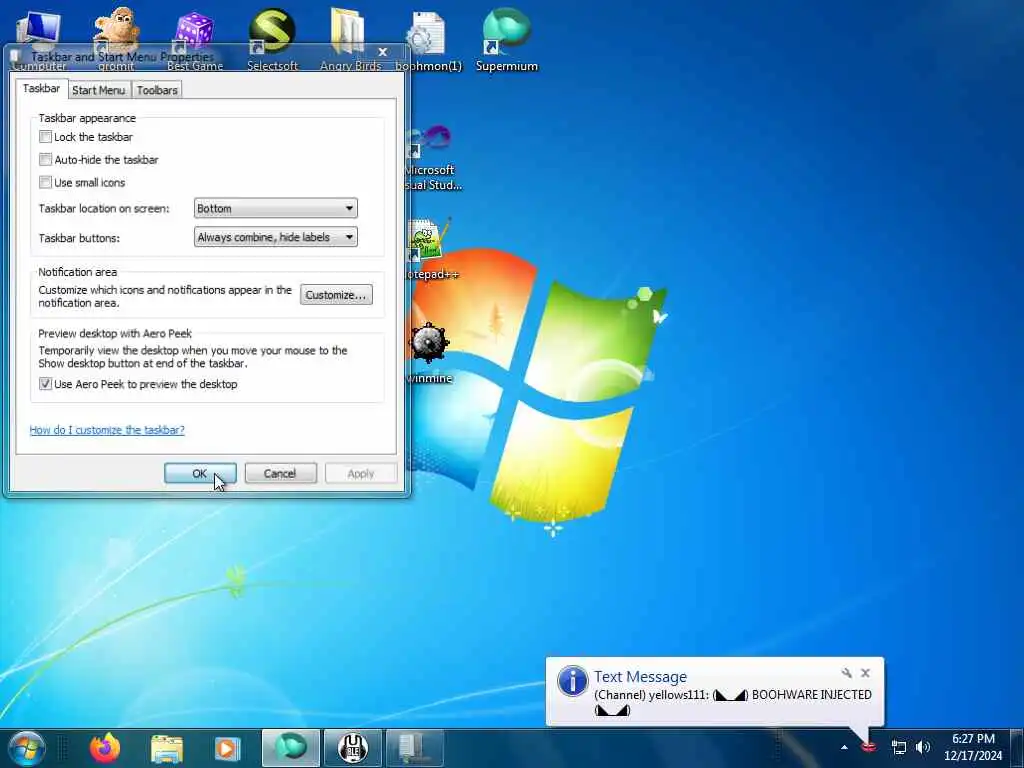The image size is (1024, 768).
Task: Open Angry Birds desktop folder
Action: point(350,40)
